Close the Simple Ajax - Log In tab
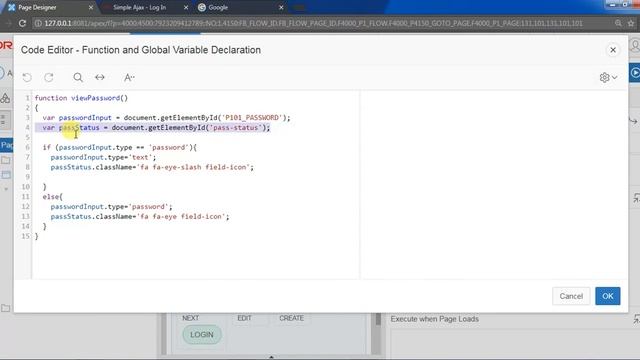Screen dimensions: 640x360 coord(186,7)
